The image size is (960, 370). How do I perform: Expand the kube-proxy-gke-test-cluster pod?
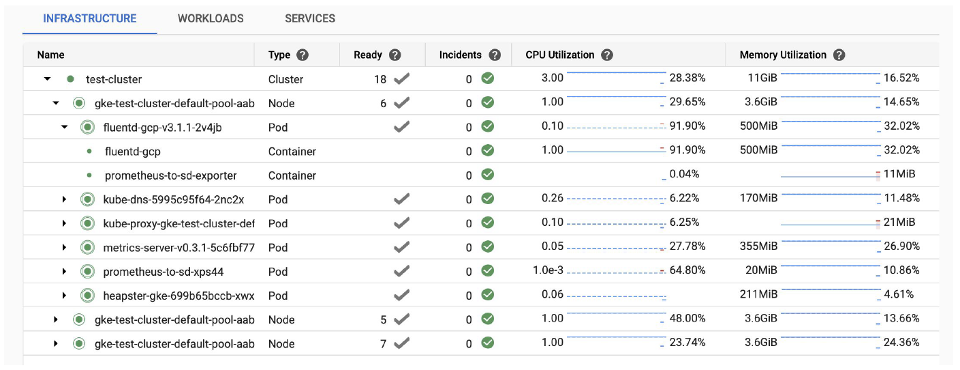64,223
